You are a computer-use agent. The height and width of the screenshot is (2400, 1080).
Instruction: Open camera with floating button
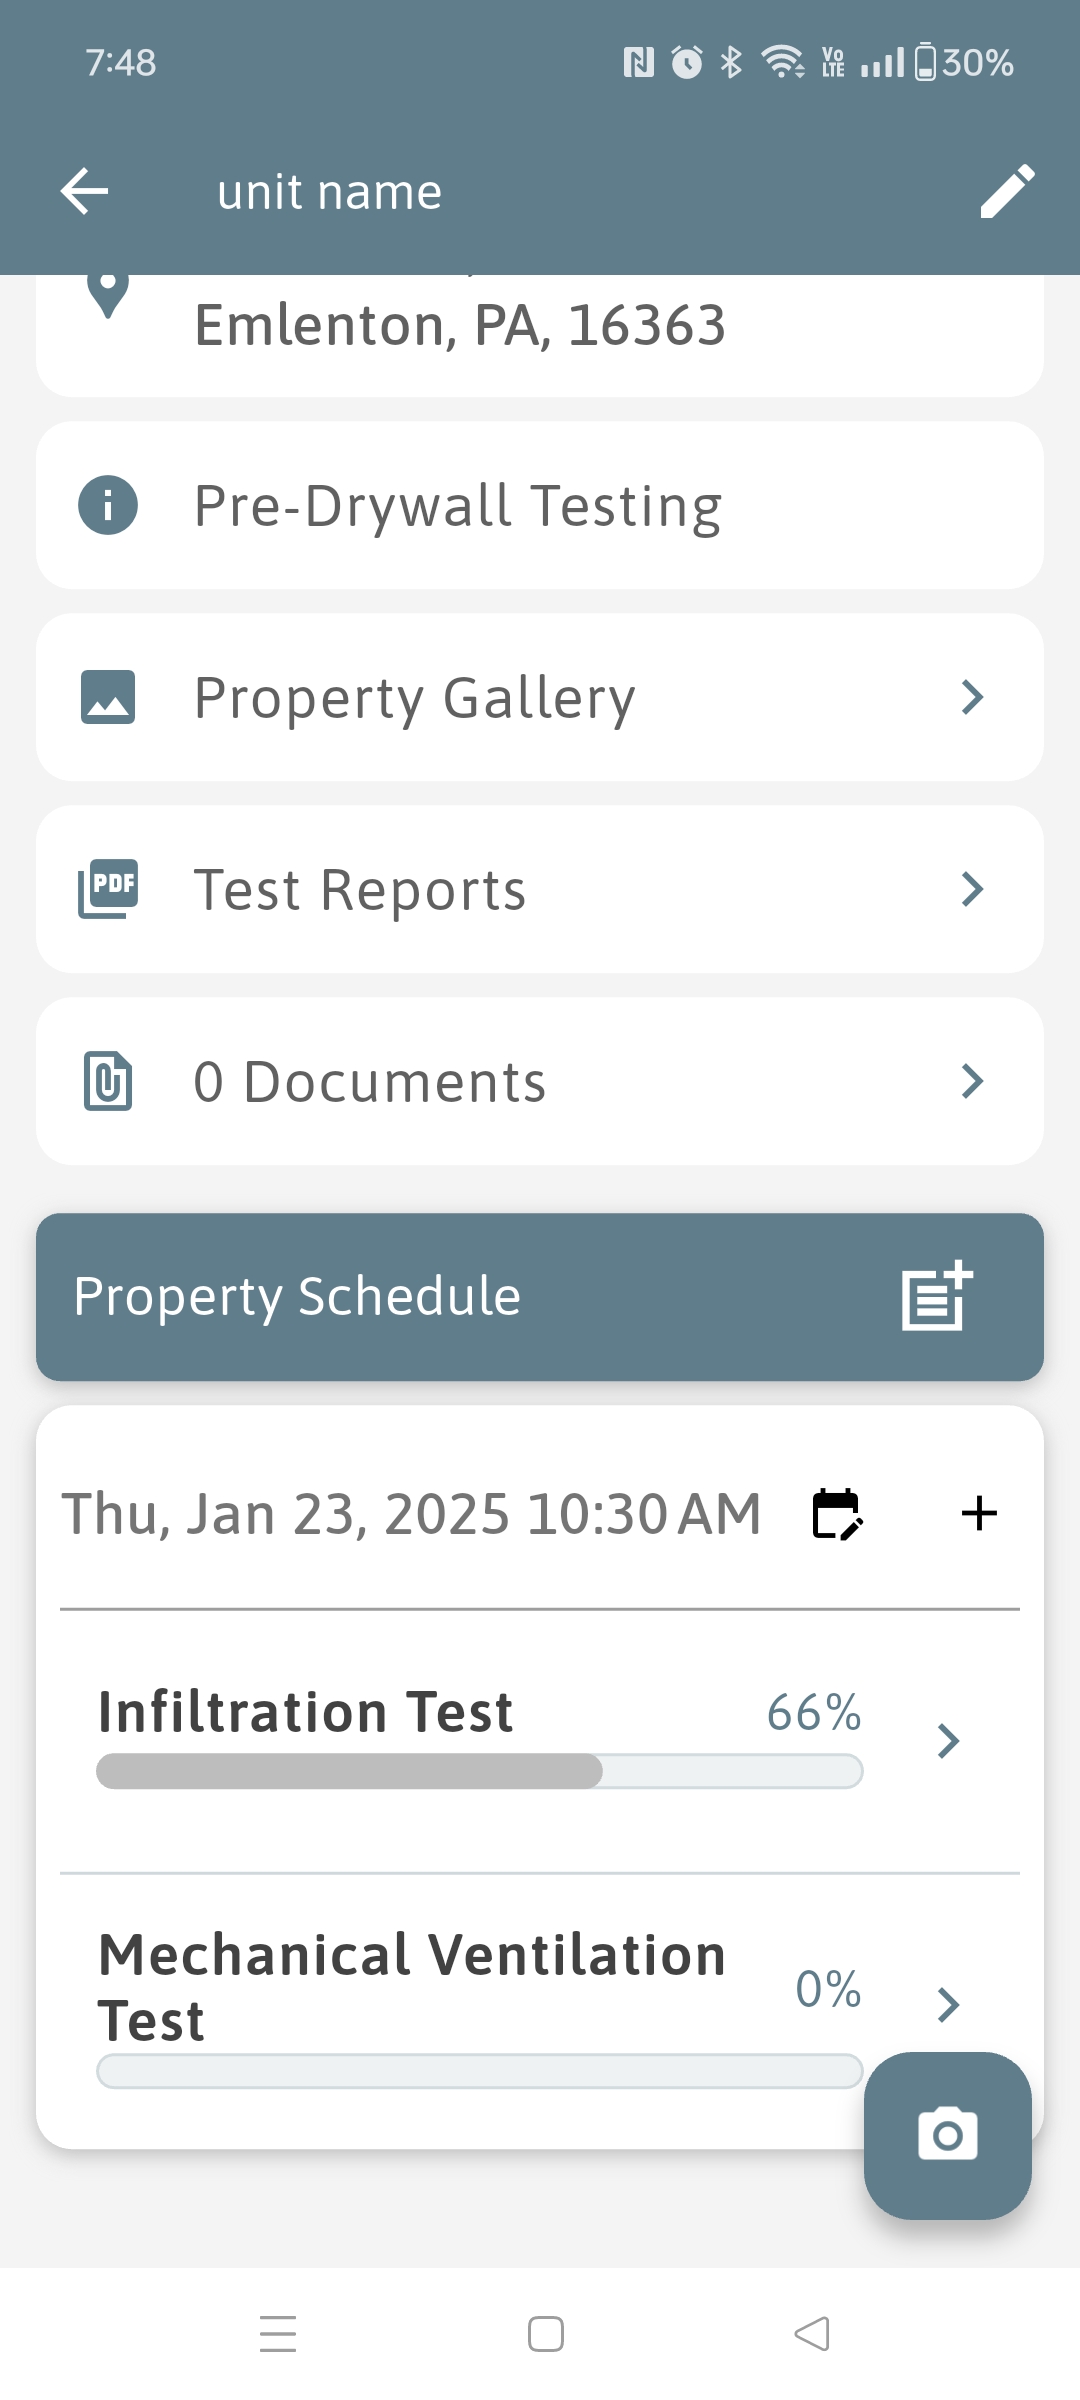tap(947, 2135)
